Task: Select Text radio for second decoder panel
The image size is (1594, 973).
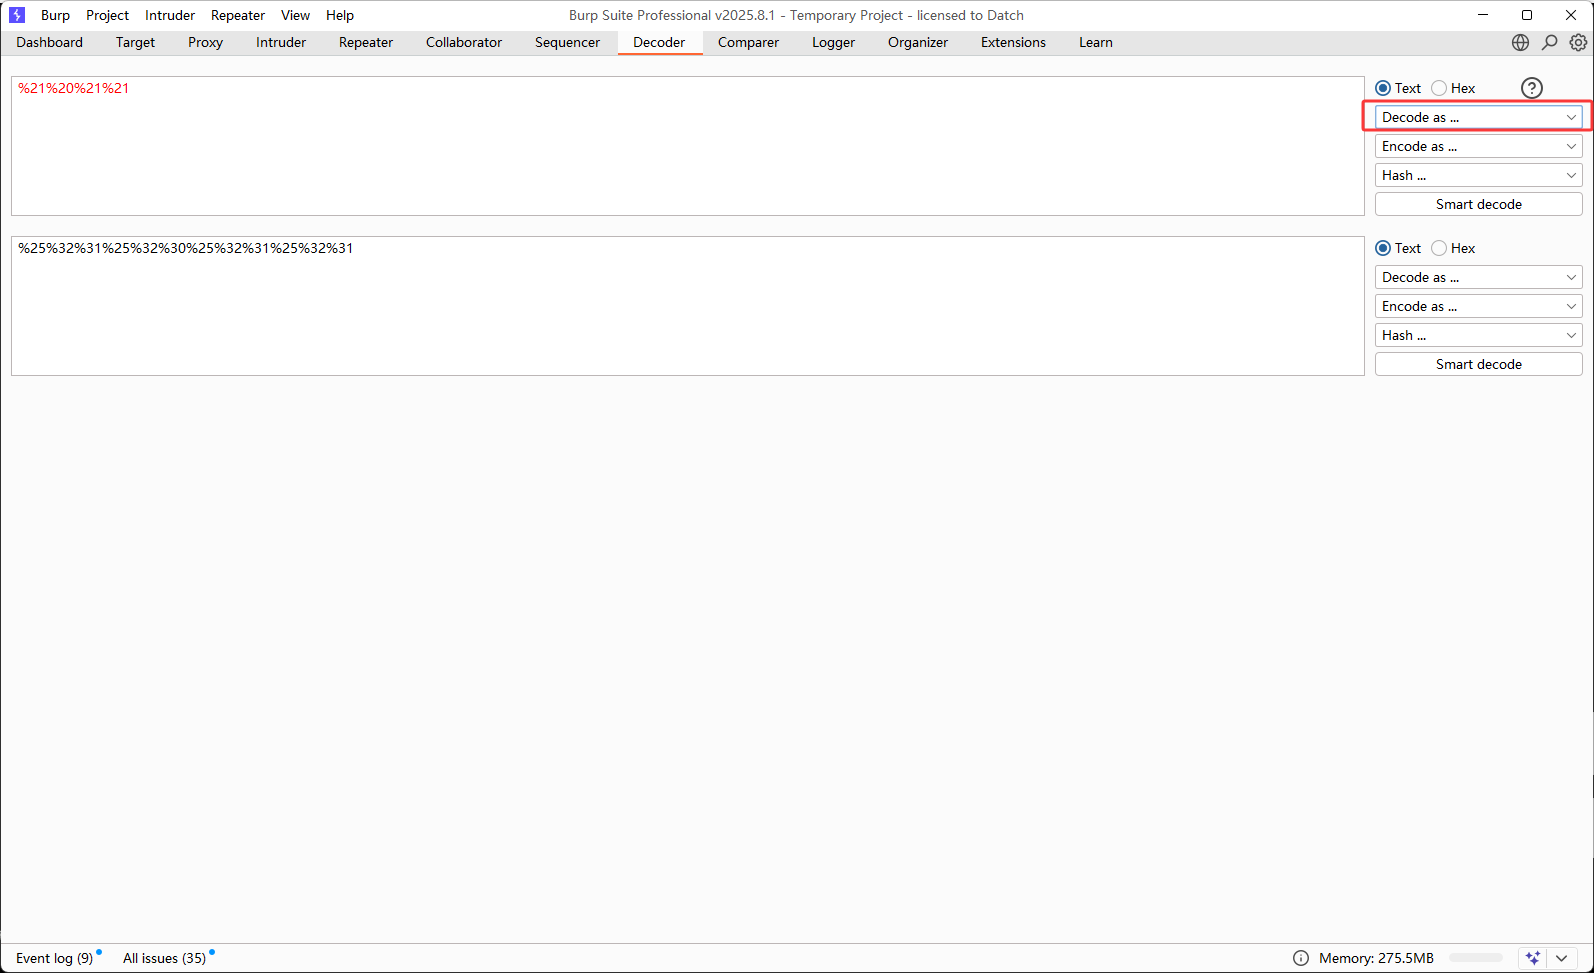Action: click(x=1397, y=248)
